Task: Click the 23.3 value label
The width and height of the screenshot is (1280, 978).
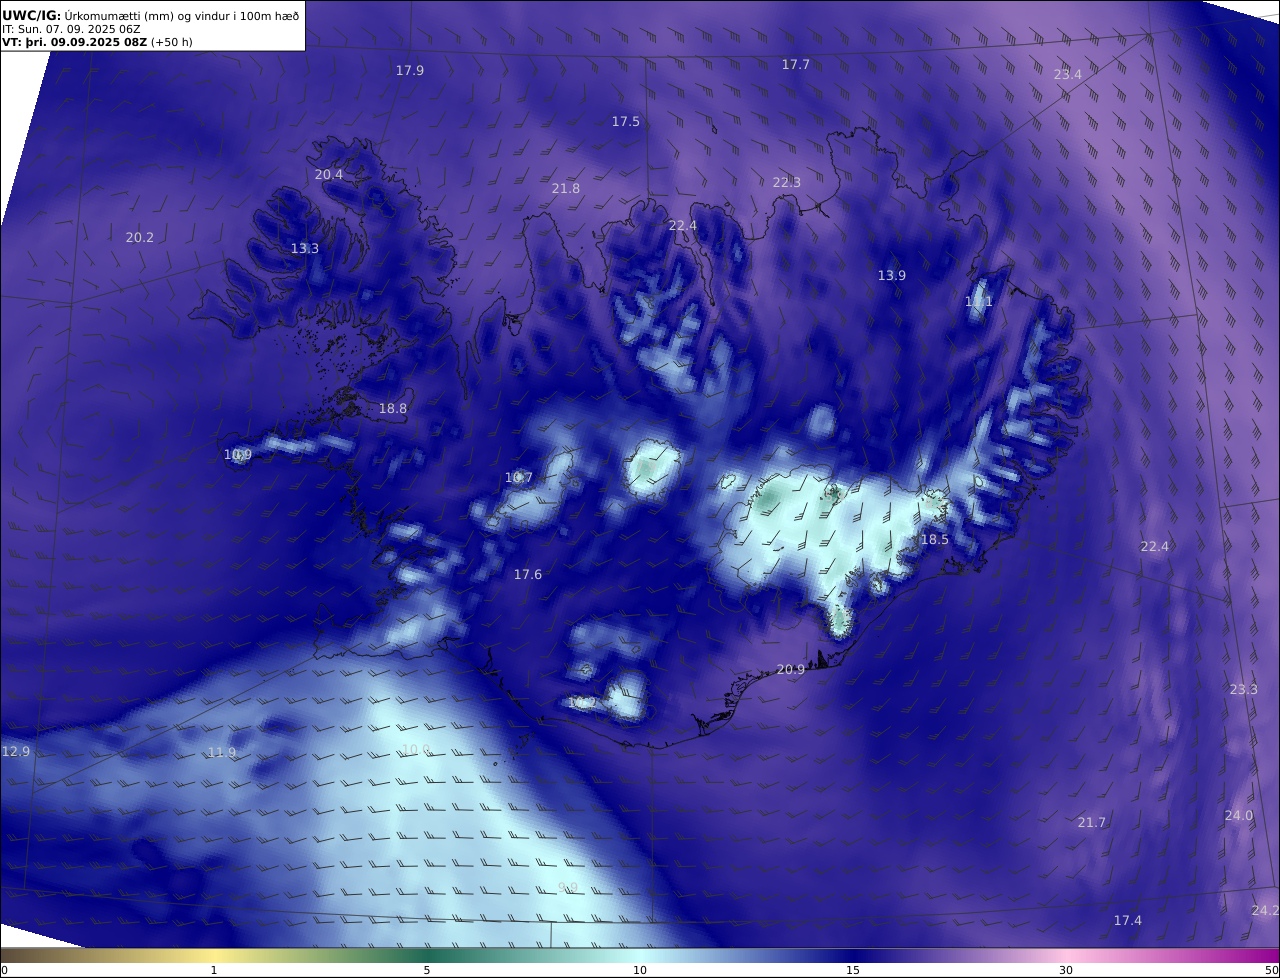Action: [x=1243, y=689]
